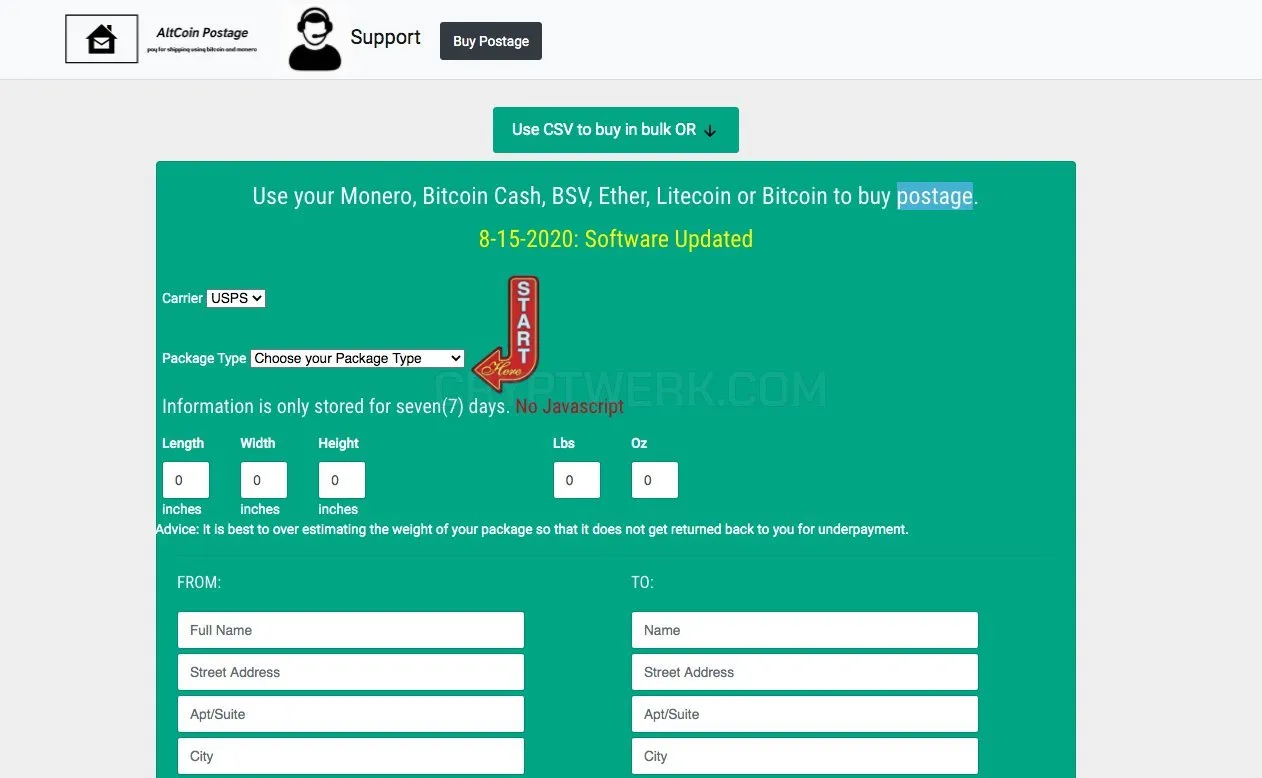Click the Width inches input field
This screenshot has width=1262, height=778.
coord(264,480)
